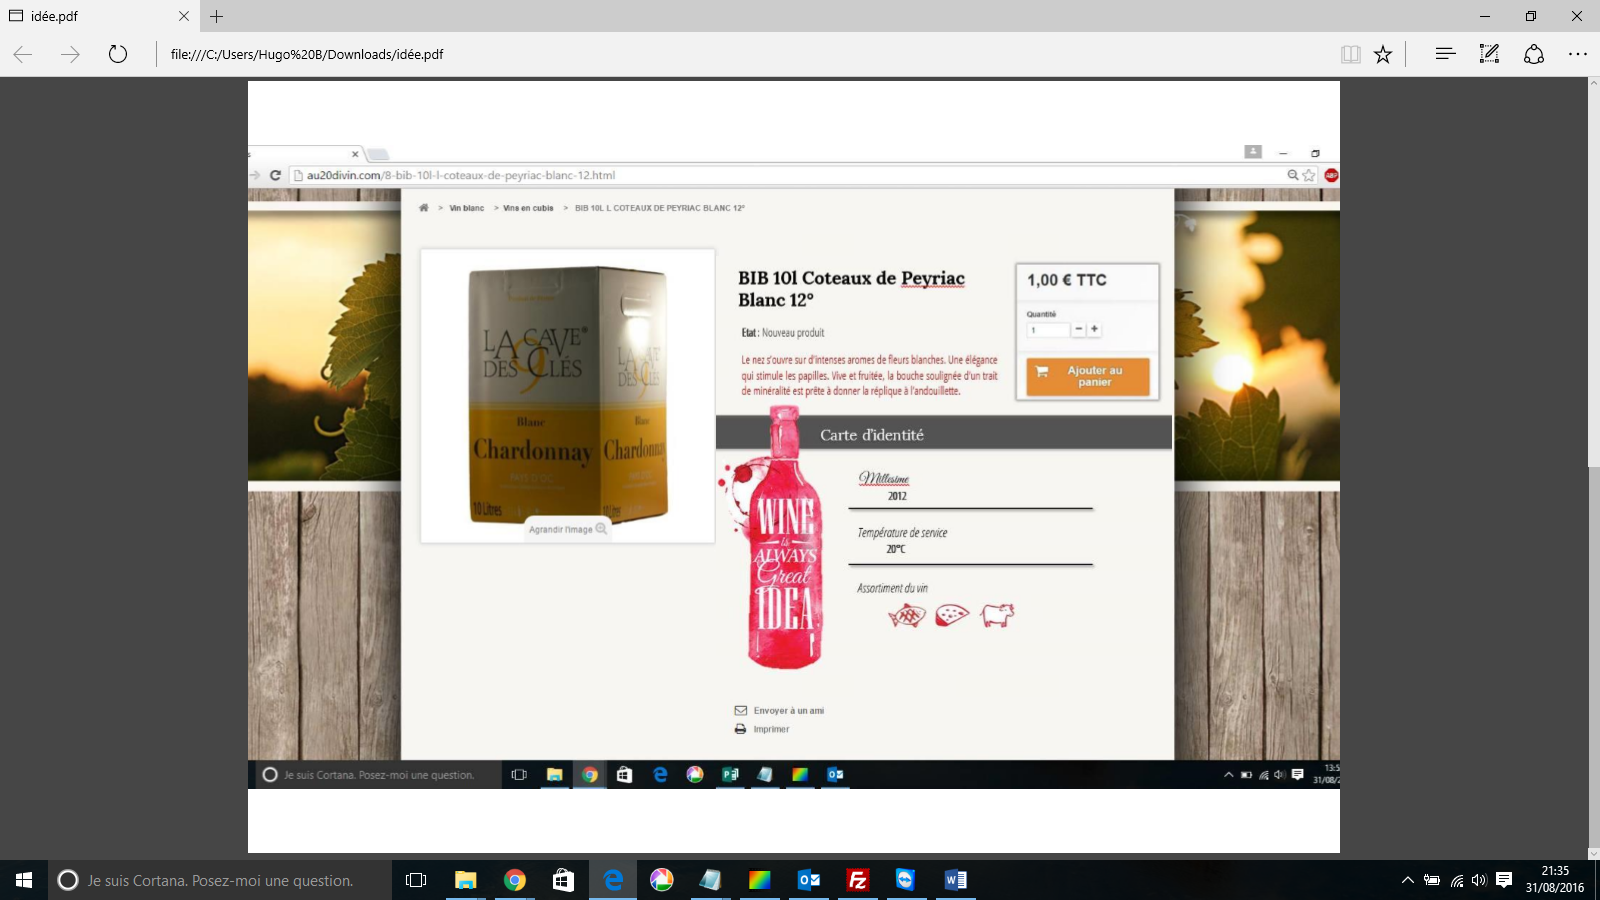Increase quantity with the plus in the PDF
This screenshot has width=1600, height=900.
pyautogui.click(x=1094, y=329)
